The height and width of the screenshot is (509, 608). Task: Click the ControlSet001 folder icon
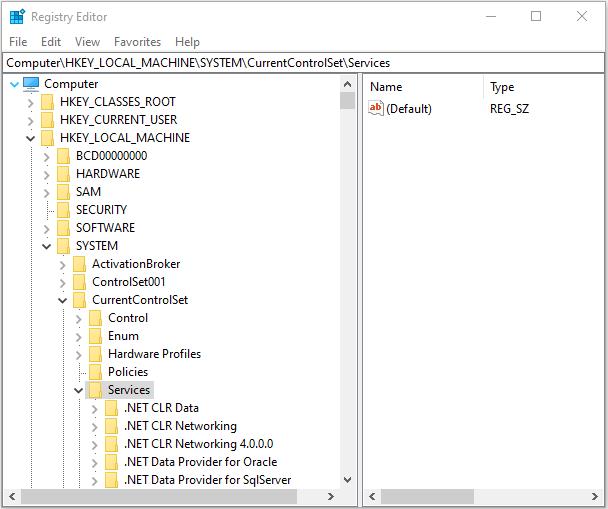79,282
